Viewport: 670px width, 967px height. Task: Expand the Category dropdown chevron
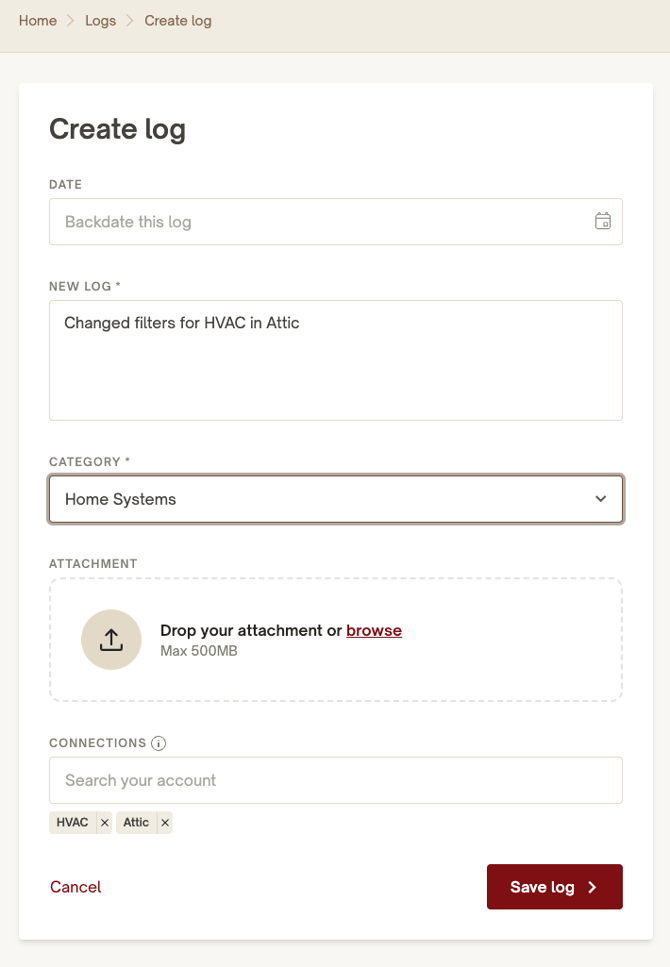[x=600, y=499]
